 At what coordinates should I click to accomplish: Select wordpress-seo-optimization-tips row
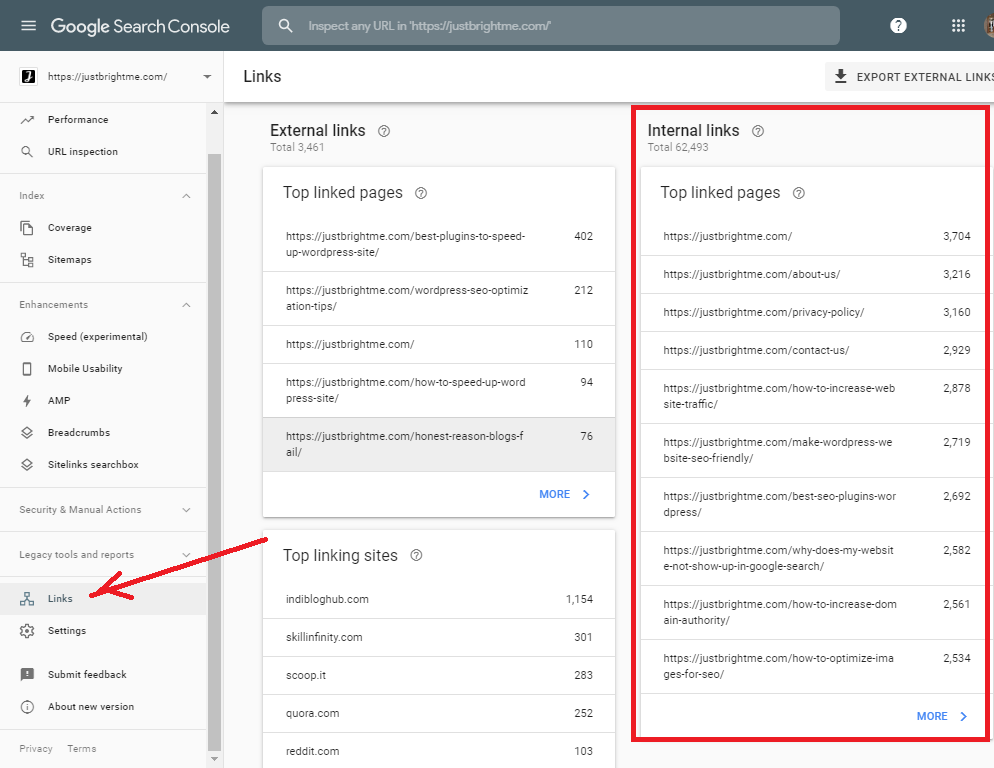(x=439, y=298)
